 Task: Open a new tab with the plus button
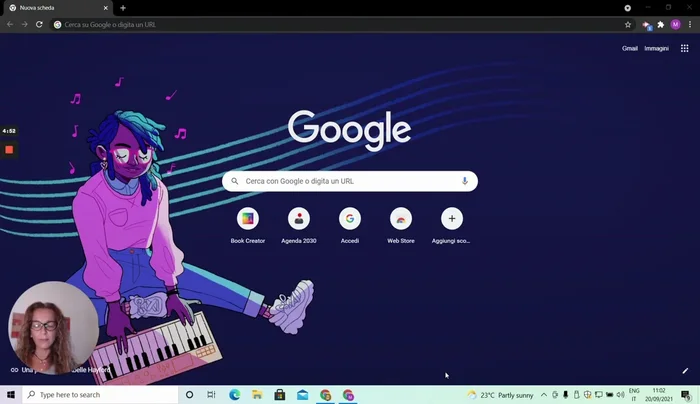click(x=123, y=8)
